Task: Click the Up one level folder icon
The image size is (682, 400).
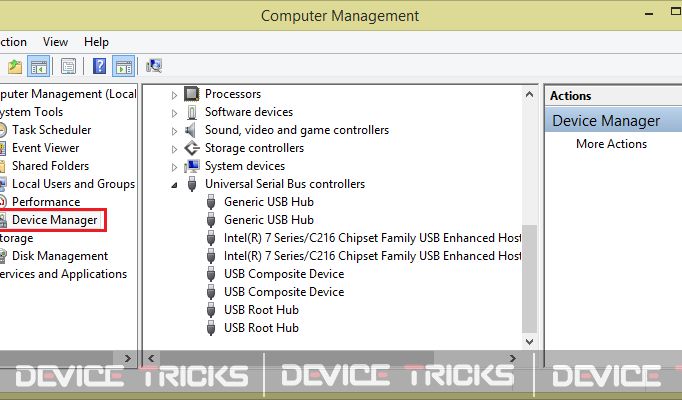Action: point(14,66)
